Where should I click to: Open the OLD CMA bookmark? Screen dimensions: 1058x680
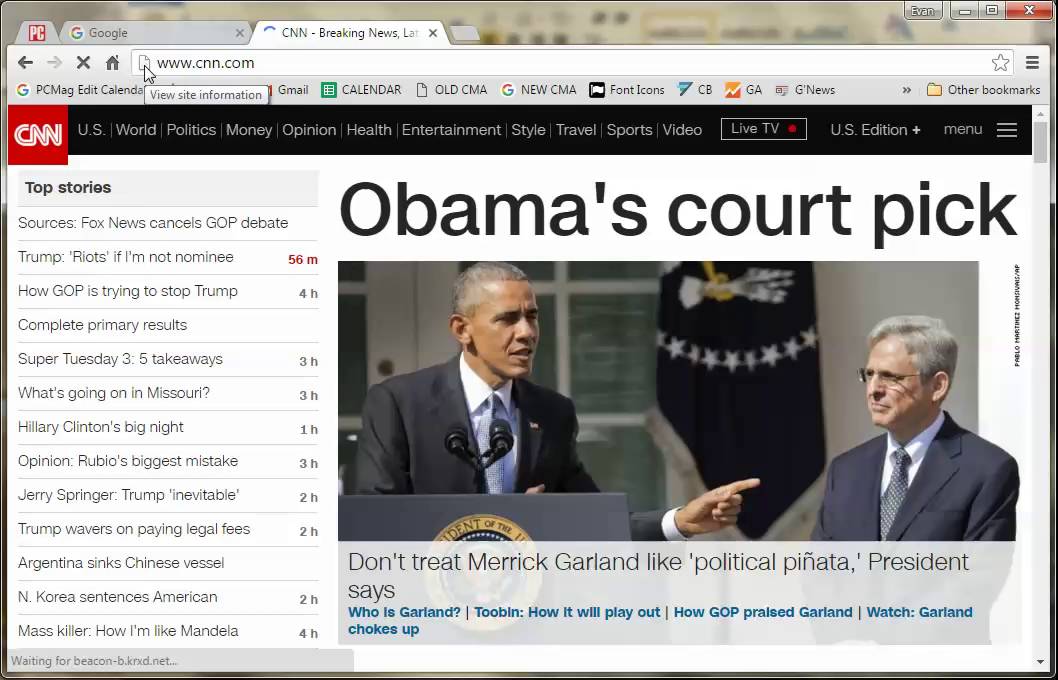[x=451, y=90]
